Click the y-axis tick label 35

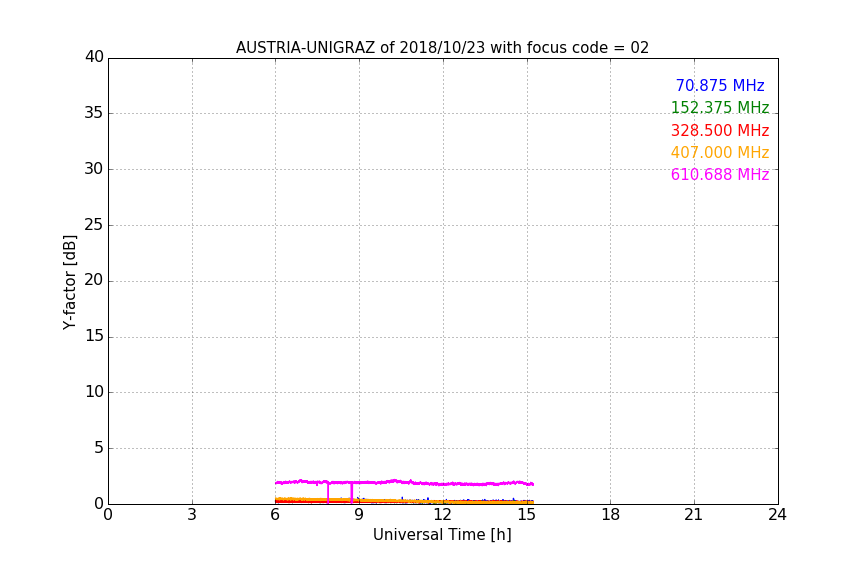click(x=94, y=113)
